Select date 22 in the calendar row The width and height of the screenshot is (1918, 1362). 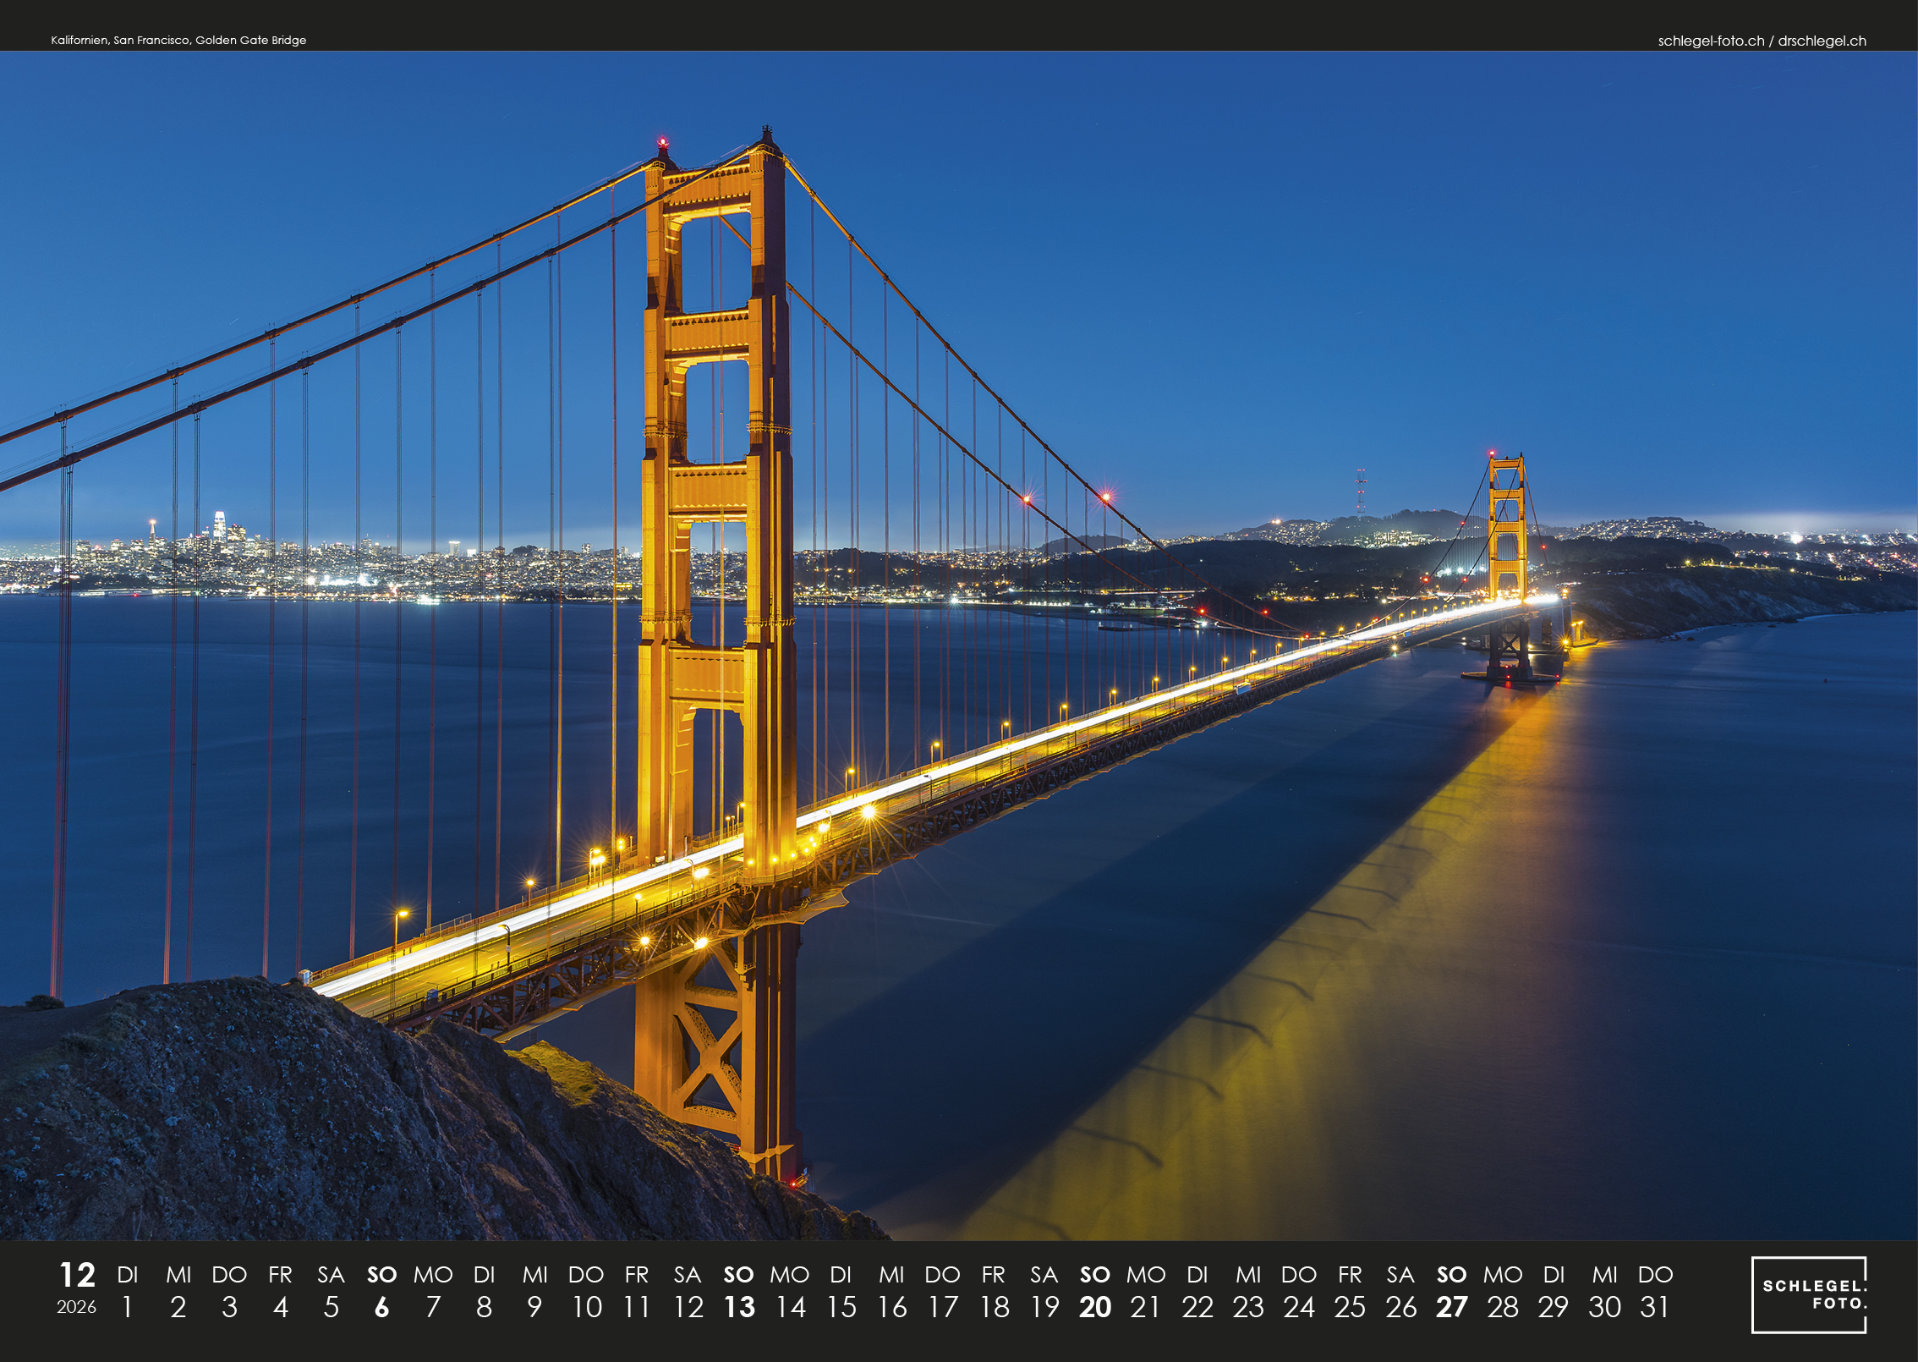click(1197, 1306)
